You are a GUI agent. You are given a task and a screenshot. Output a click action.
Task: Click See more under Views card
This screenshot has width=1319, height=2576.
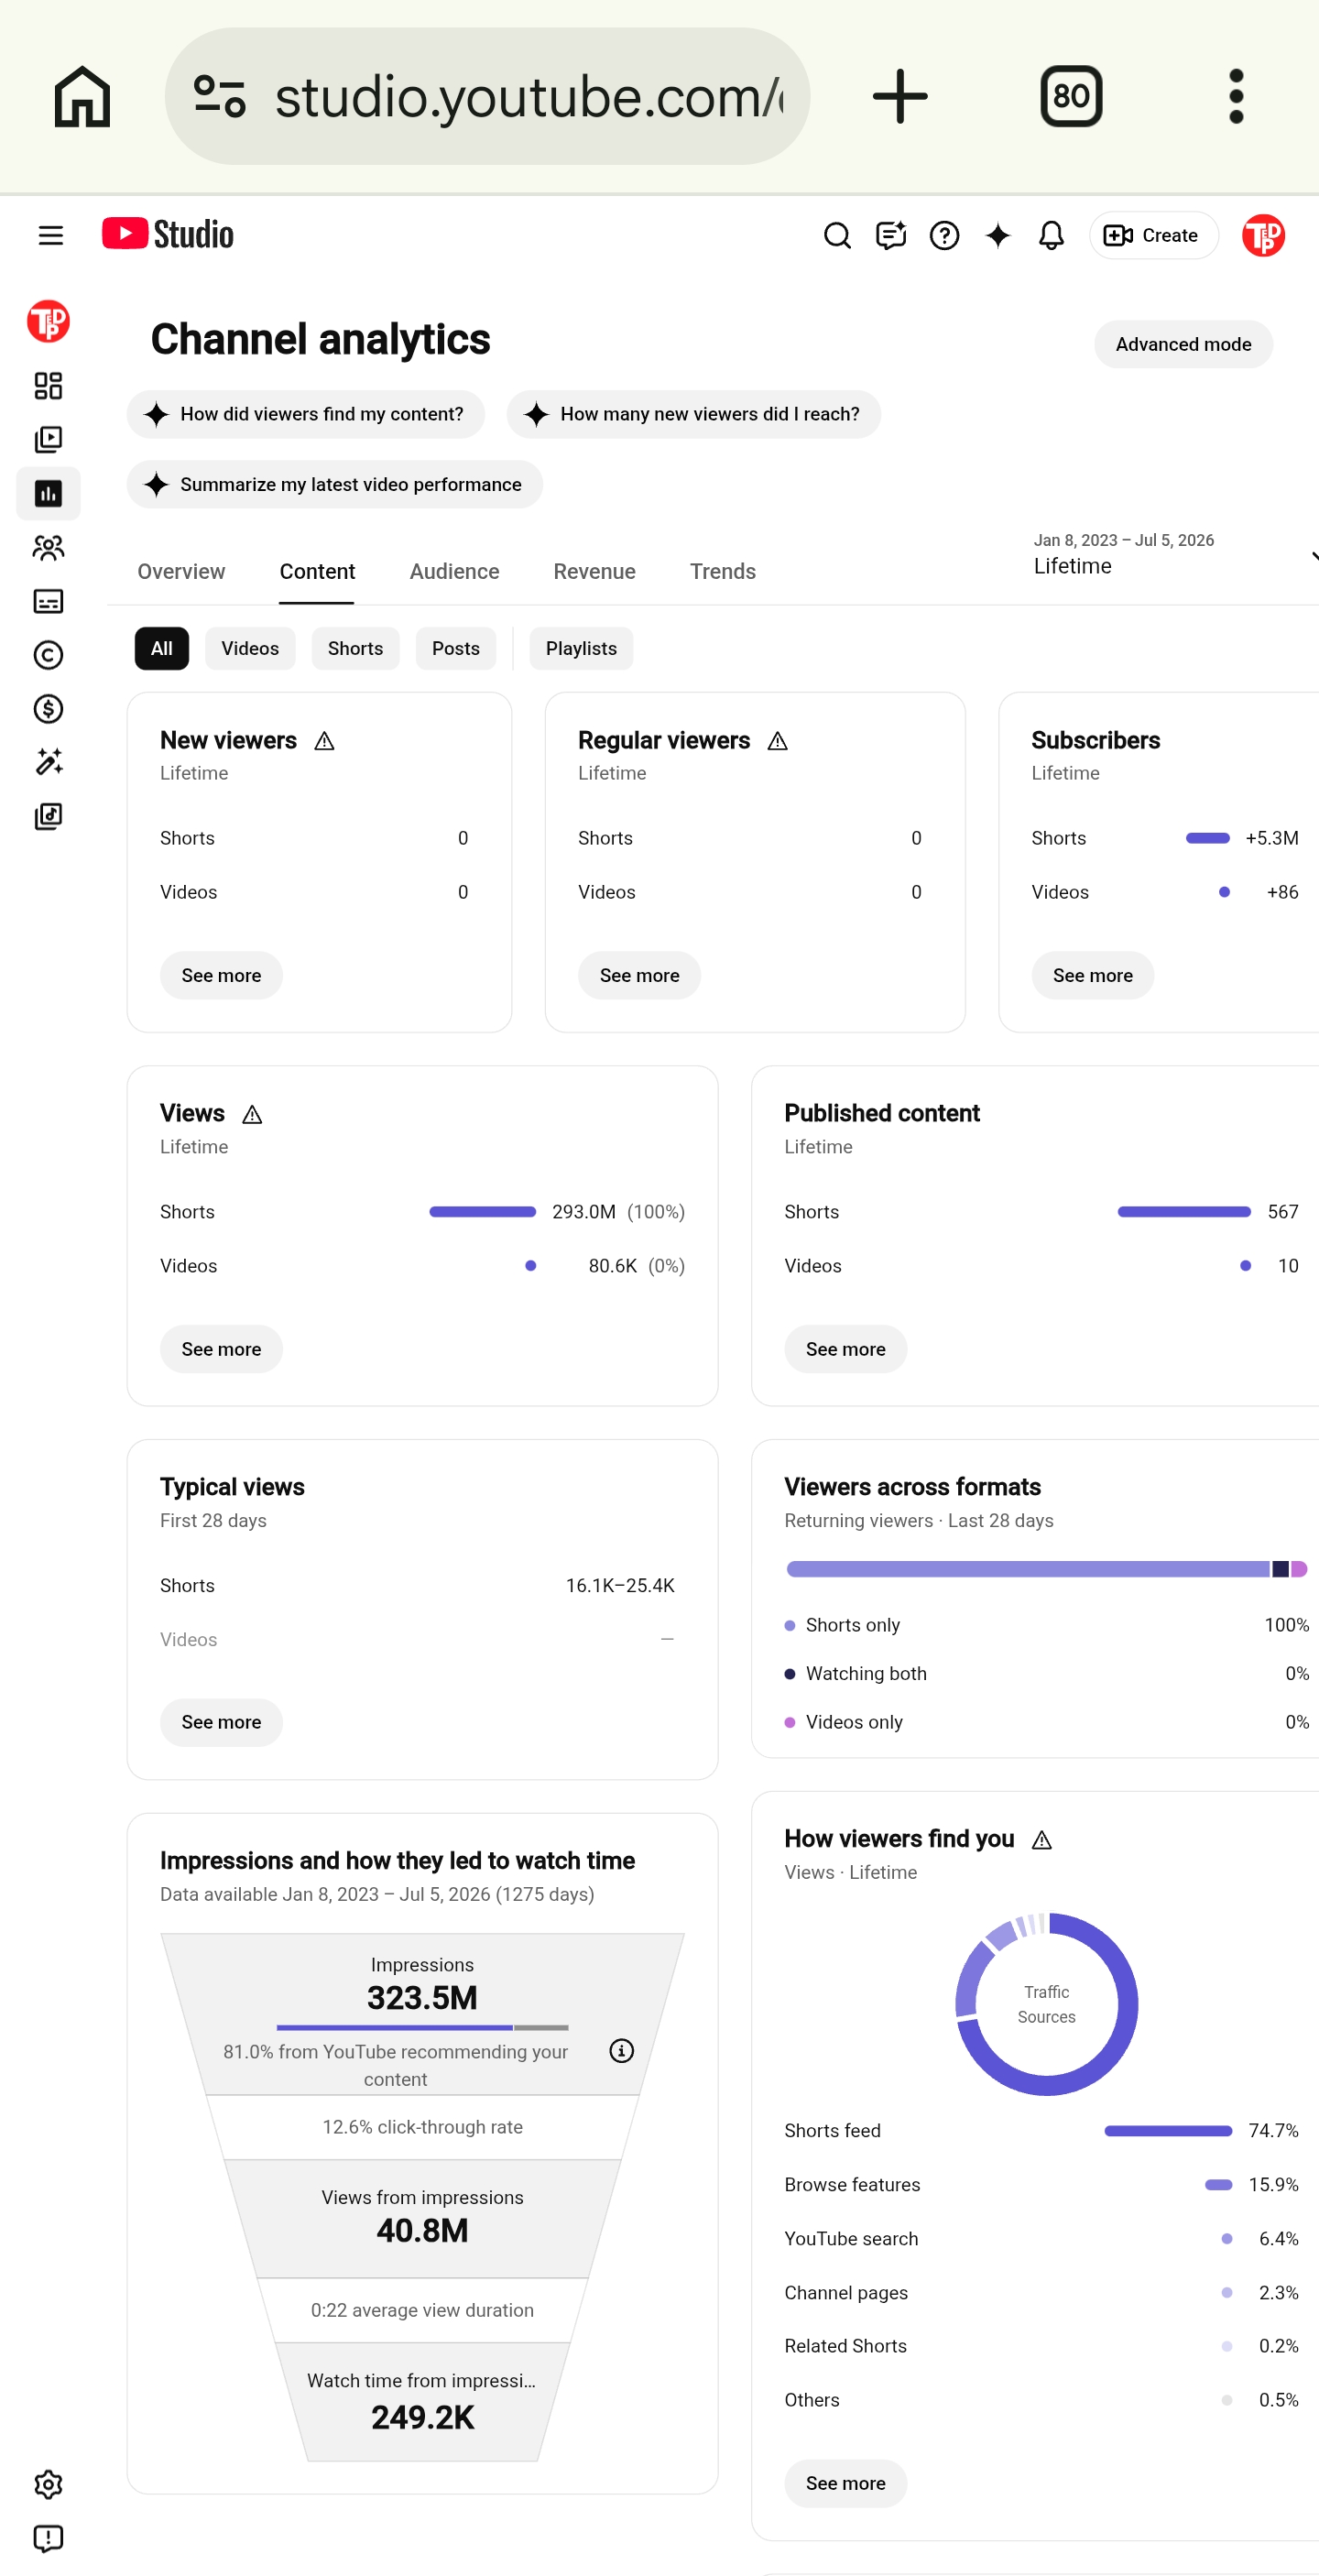(221, 1349)
